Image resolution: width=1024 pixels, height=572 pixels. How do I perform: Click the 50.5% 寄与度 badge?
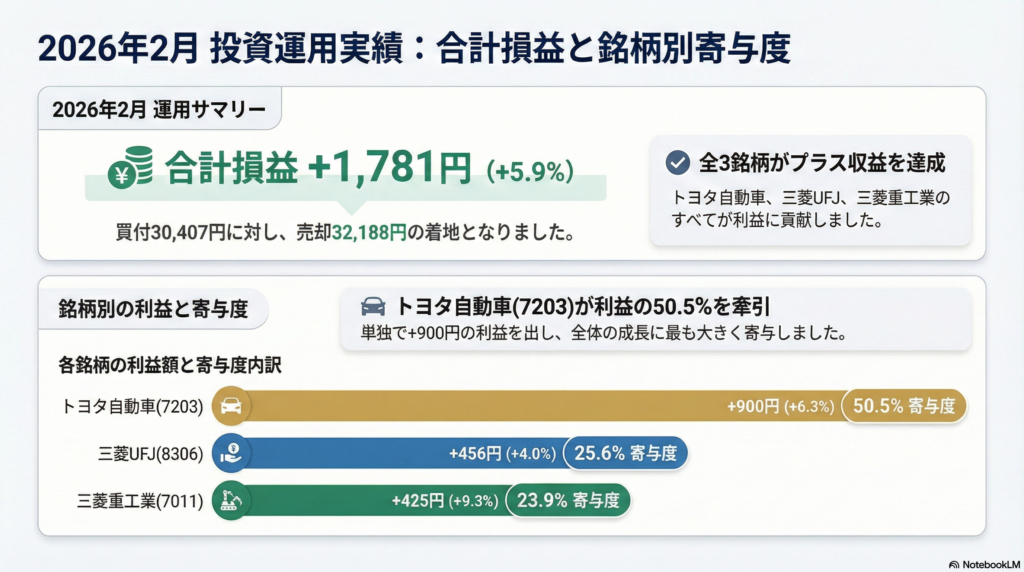905,407
